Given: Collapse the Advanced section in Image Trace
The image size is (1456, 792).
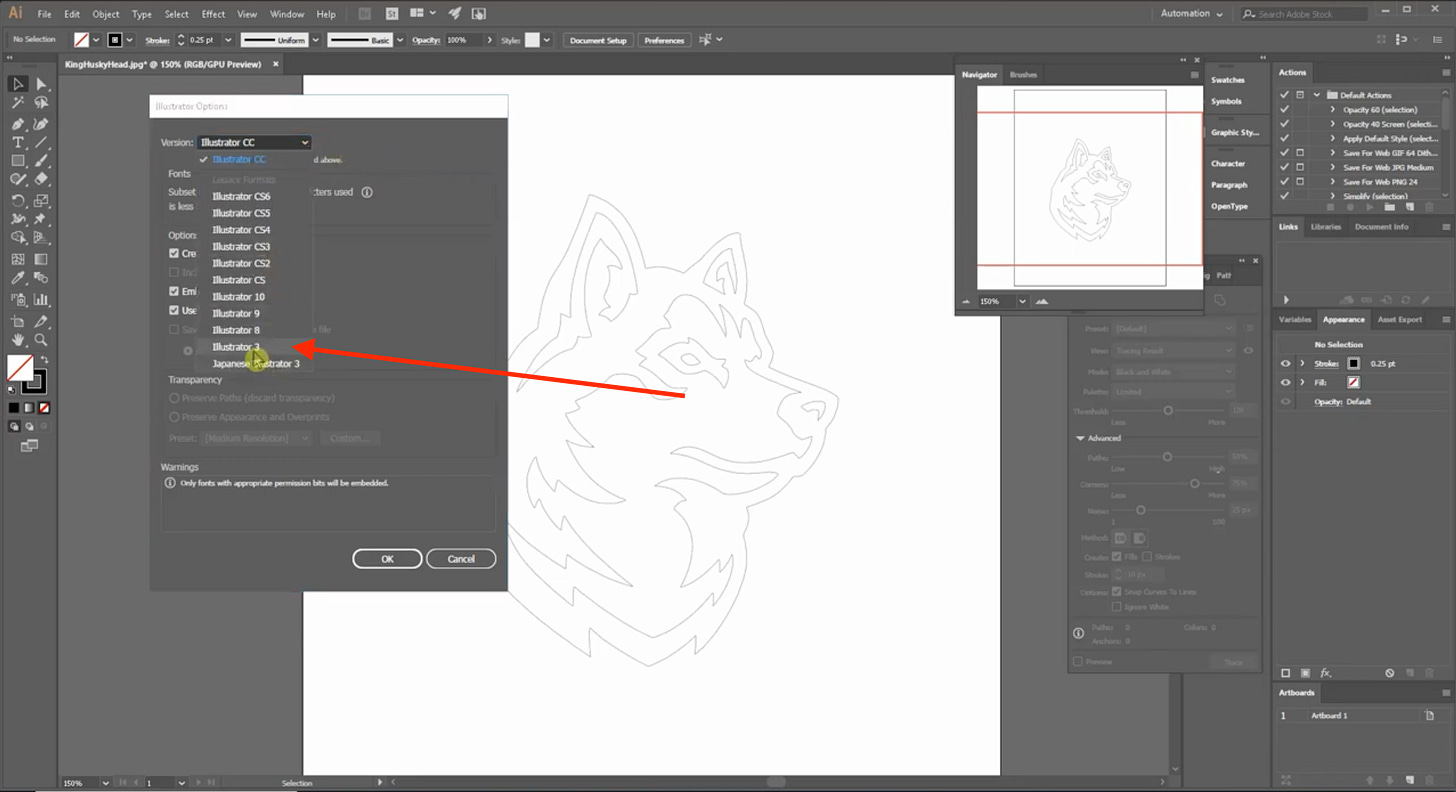Looking at the screenshot, I should 1081,438.
